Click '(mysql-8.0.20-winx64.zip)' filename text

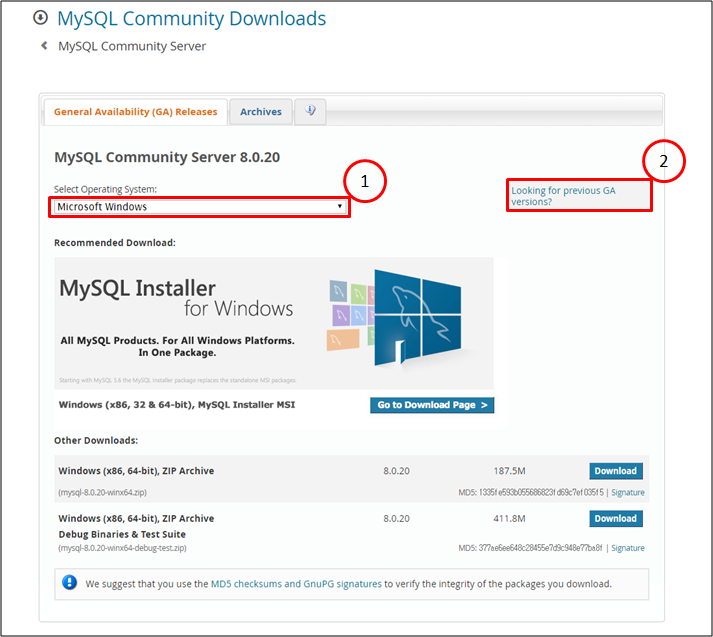pos(102,492)
